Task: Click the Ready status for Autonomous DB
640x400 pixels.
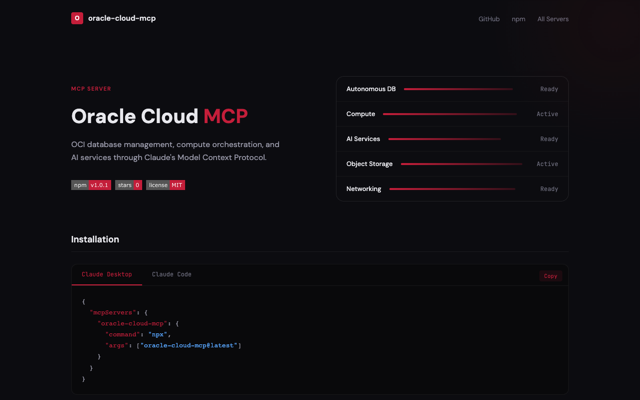Action: pos(549,89)
